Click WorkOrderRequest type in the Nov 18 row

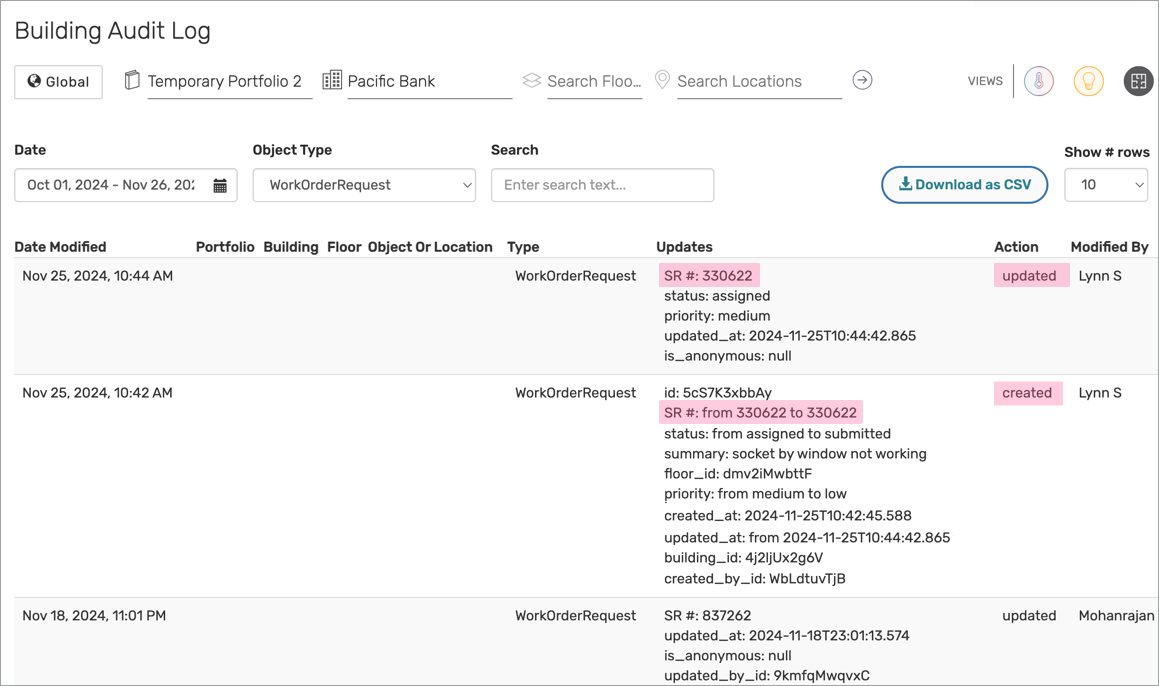coord(575,615)
